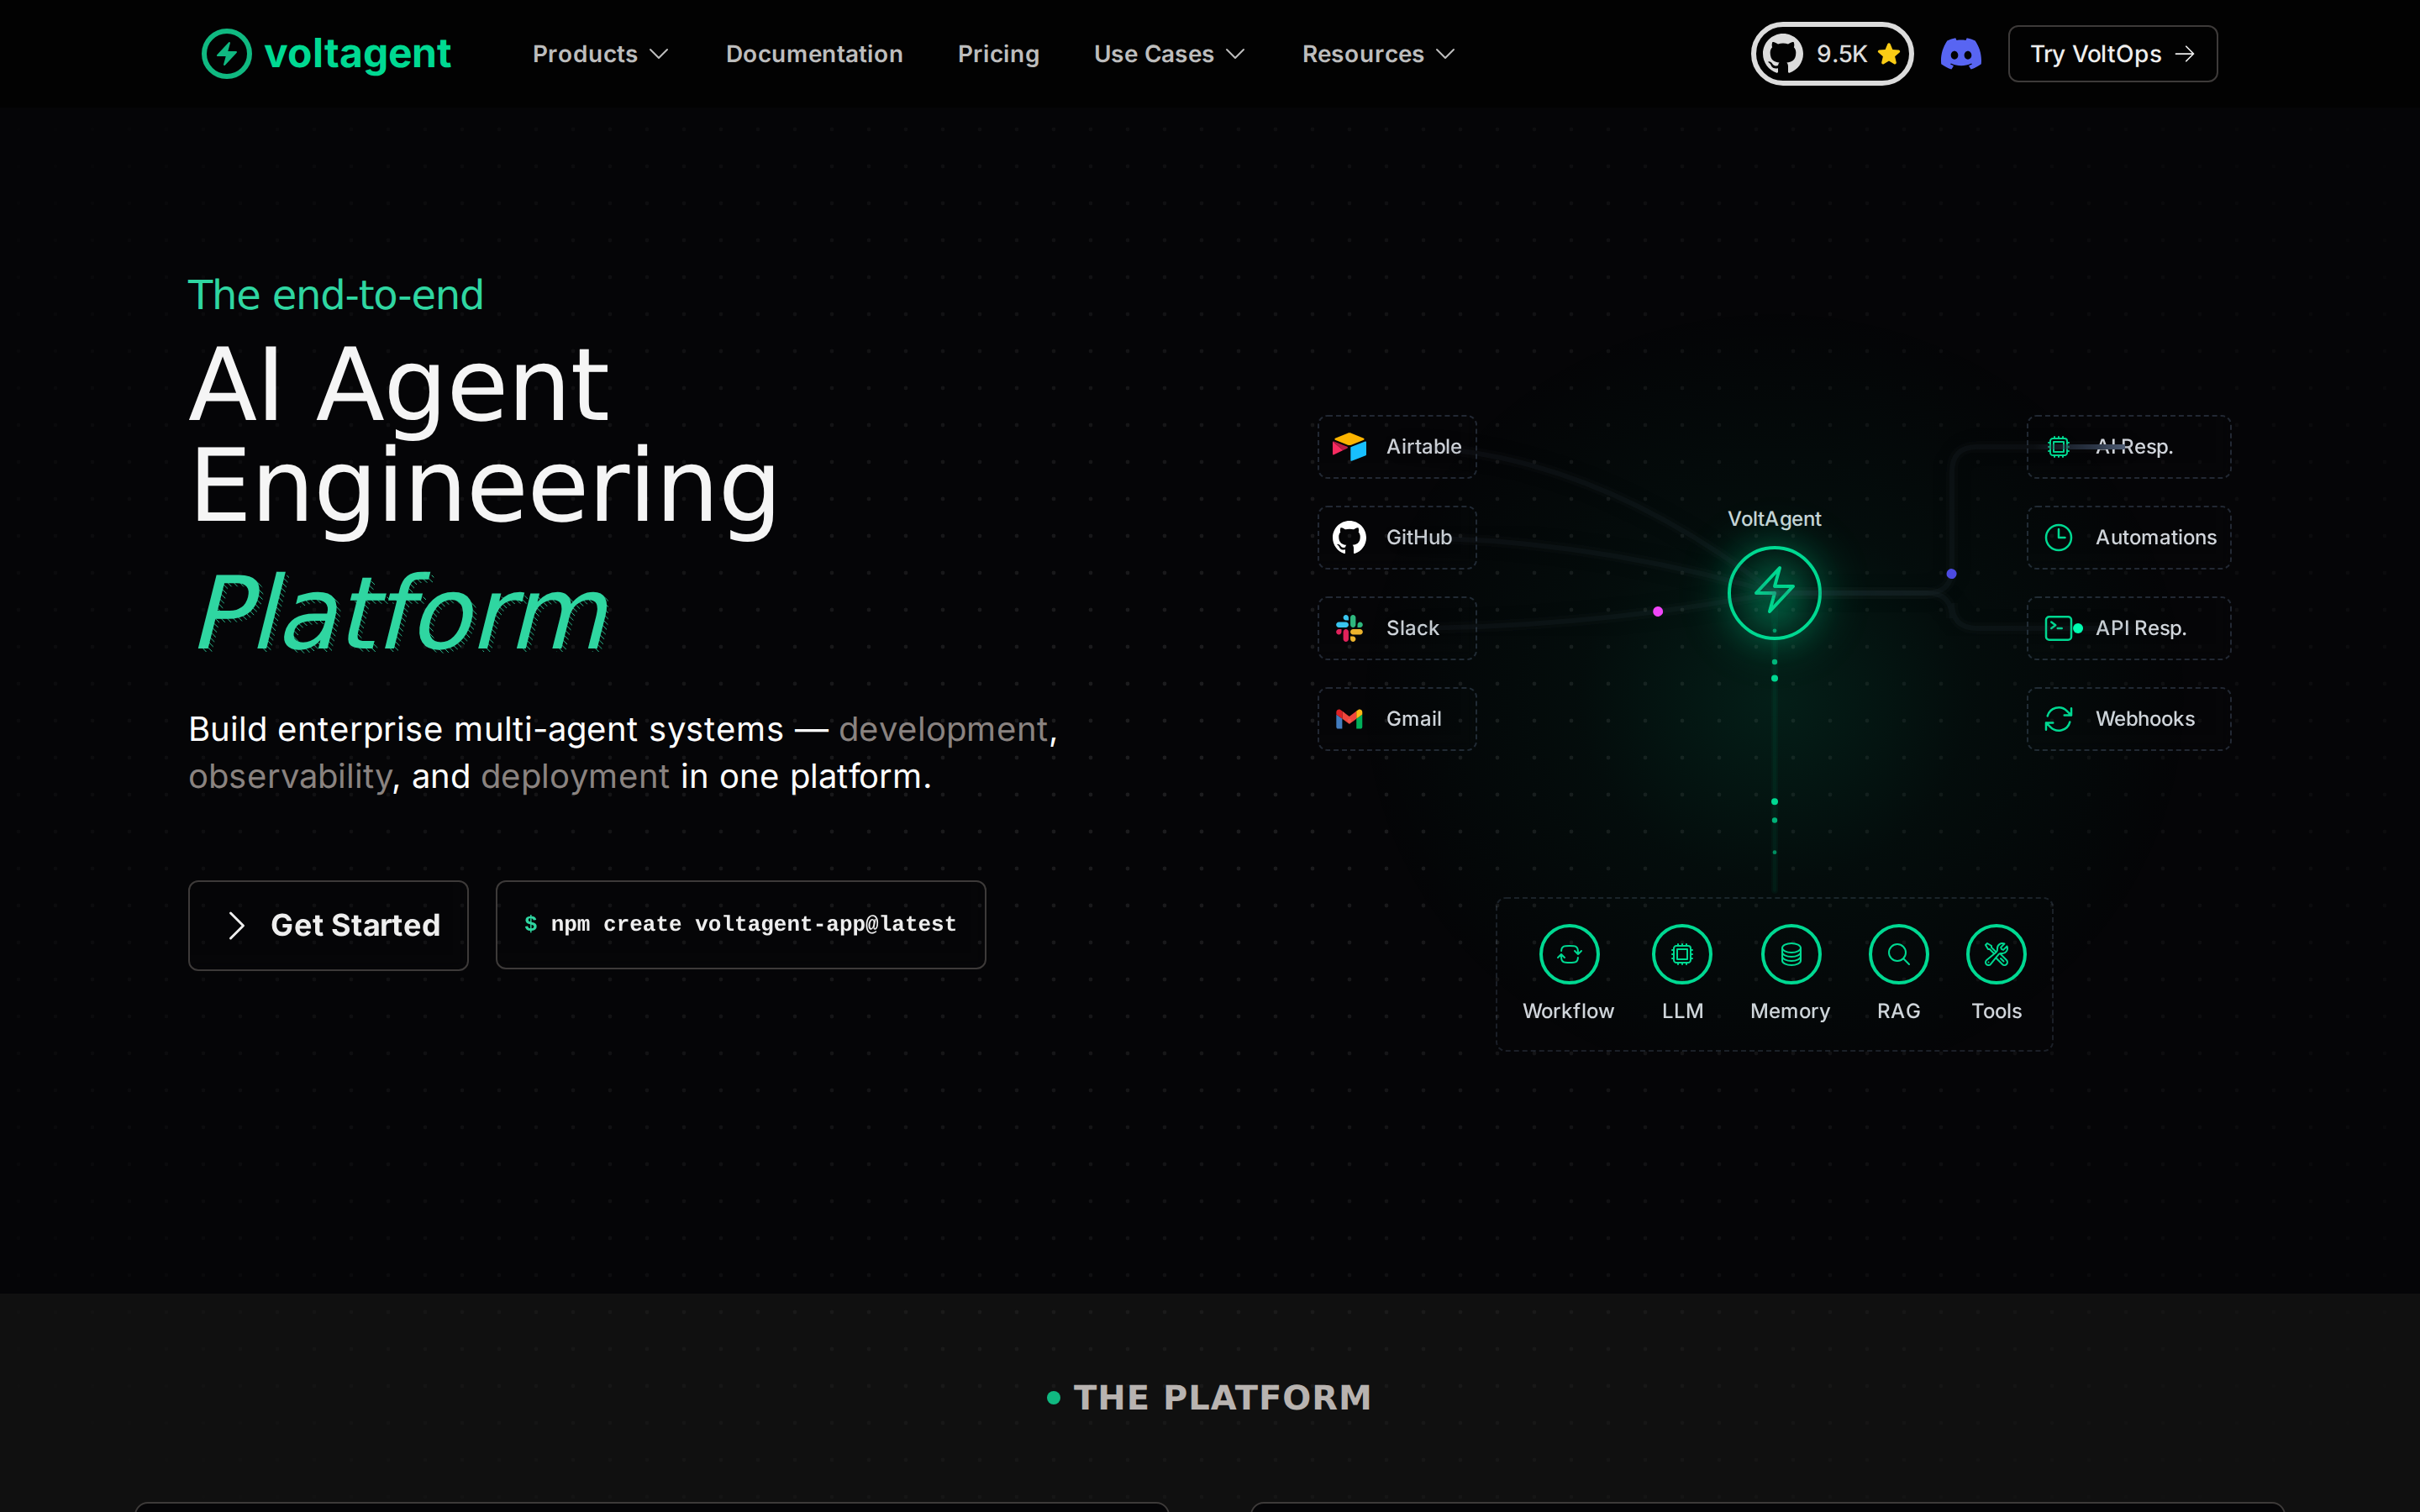Click the VoltAgent label above center node
The height and width of the screenshot is (1512, 2420).
click(1774, 519)
